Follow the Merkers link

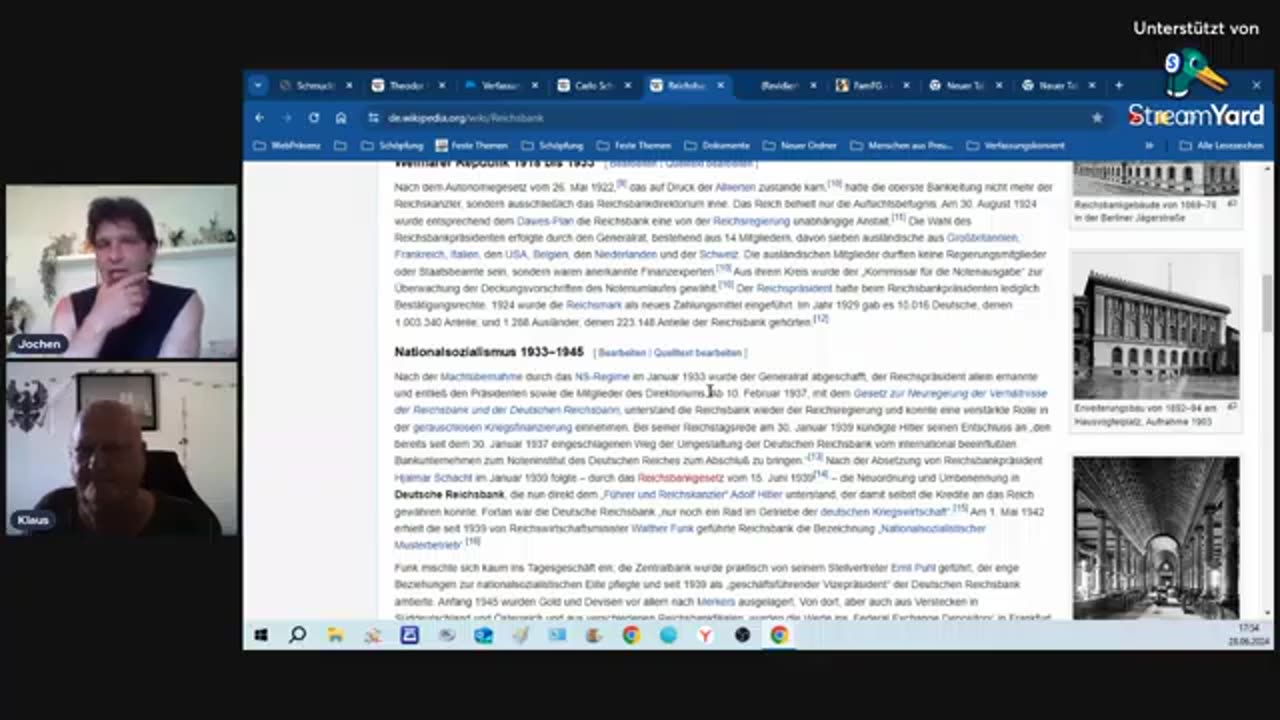click(x=716, y=602)
